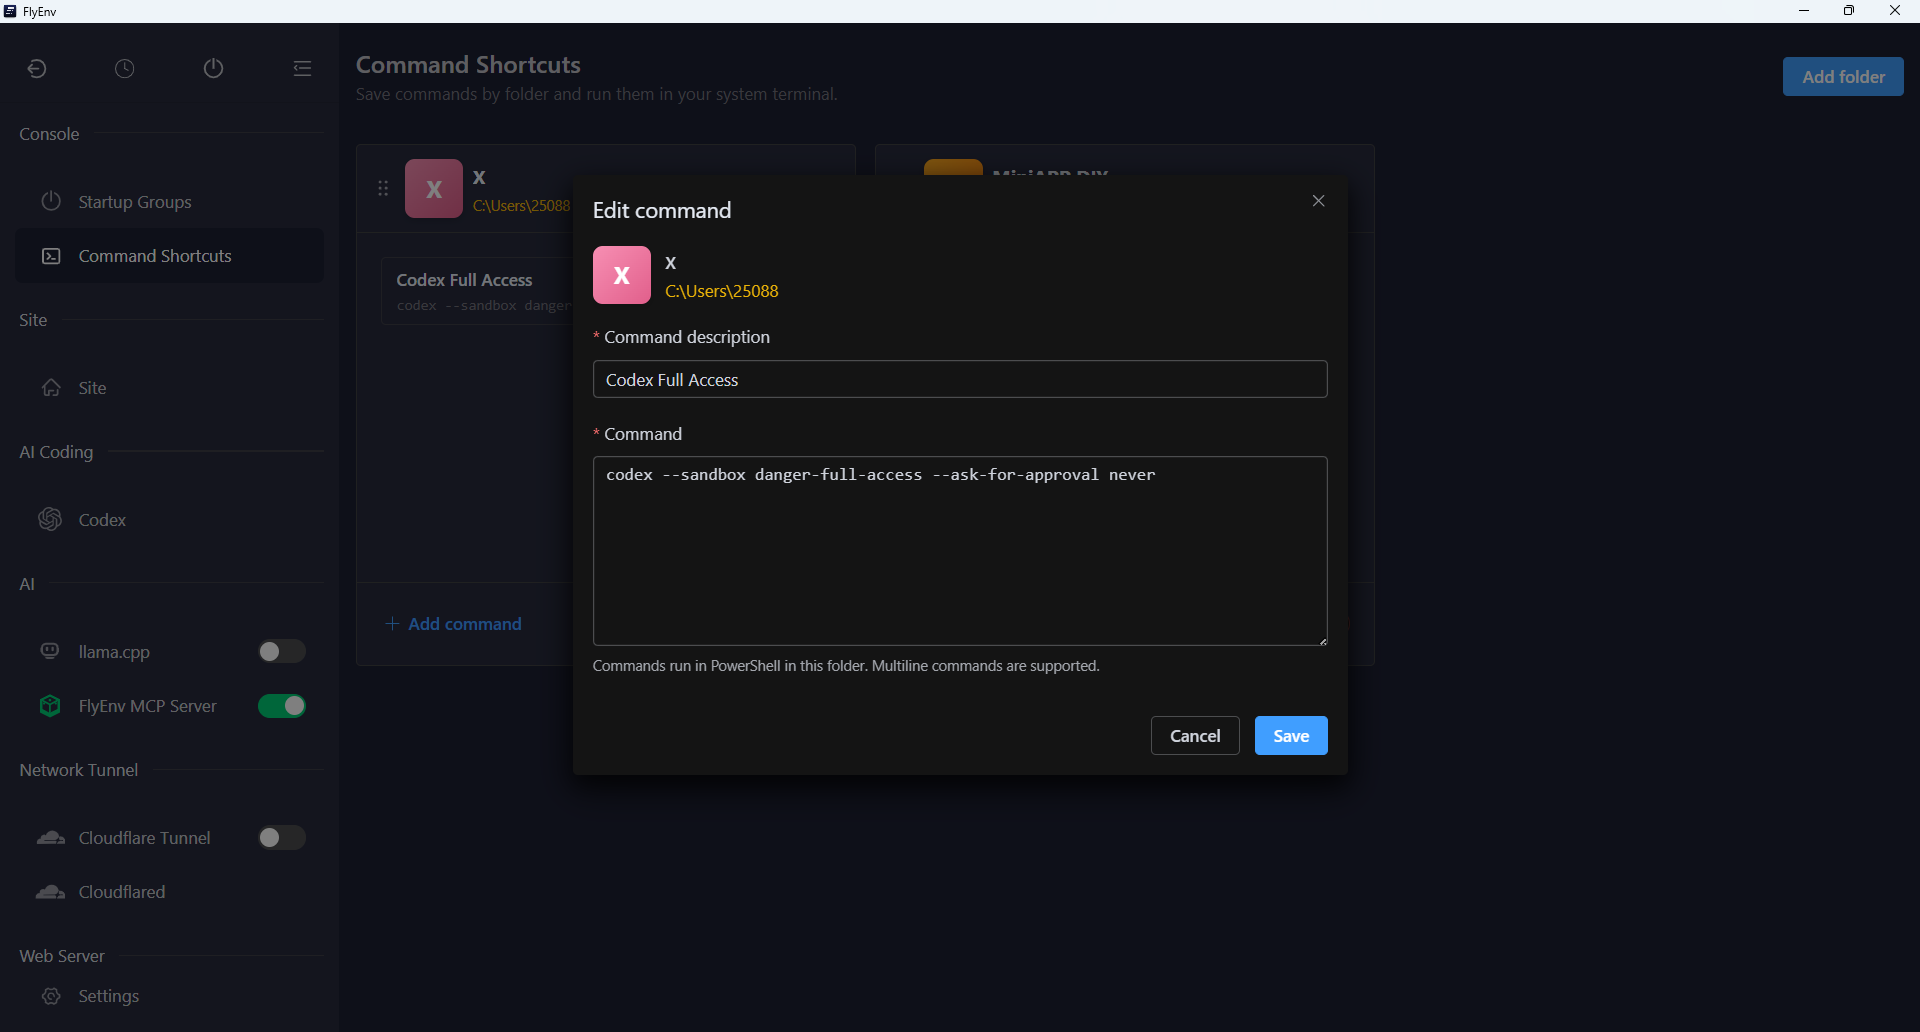
Task: Open Startup Groups in sidebar
Action: point(169,202)
